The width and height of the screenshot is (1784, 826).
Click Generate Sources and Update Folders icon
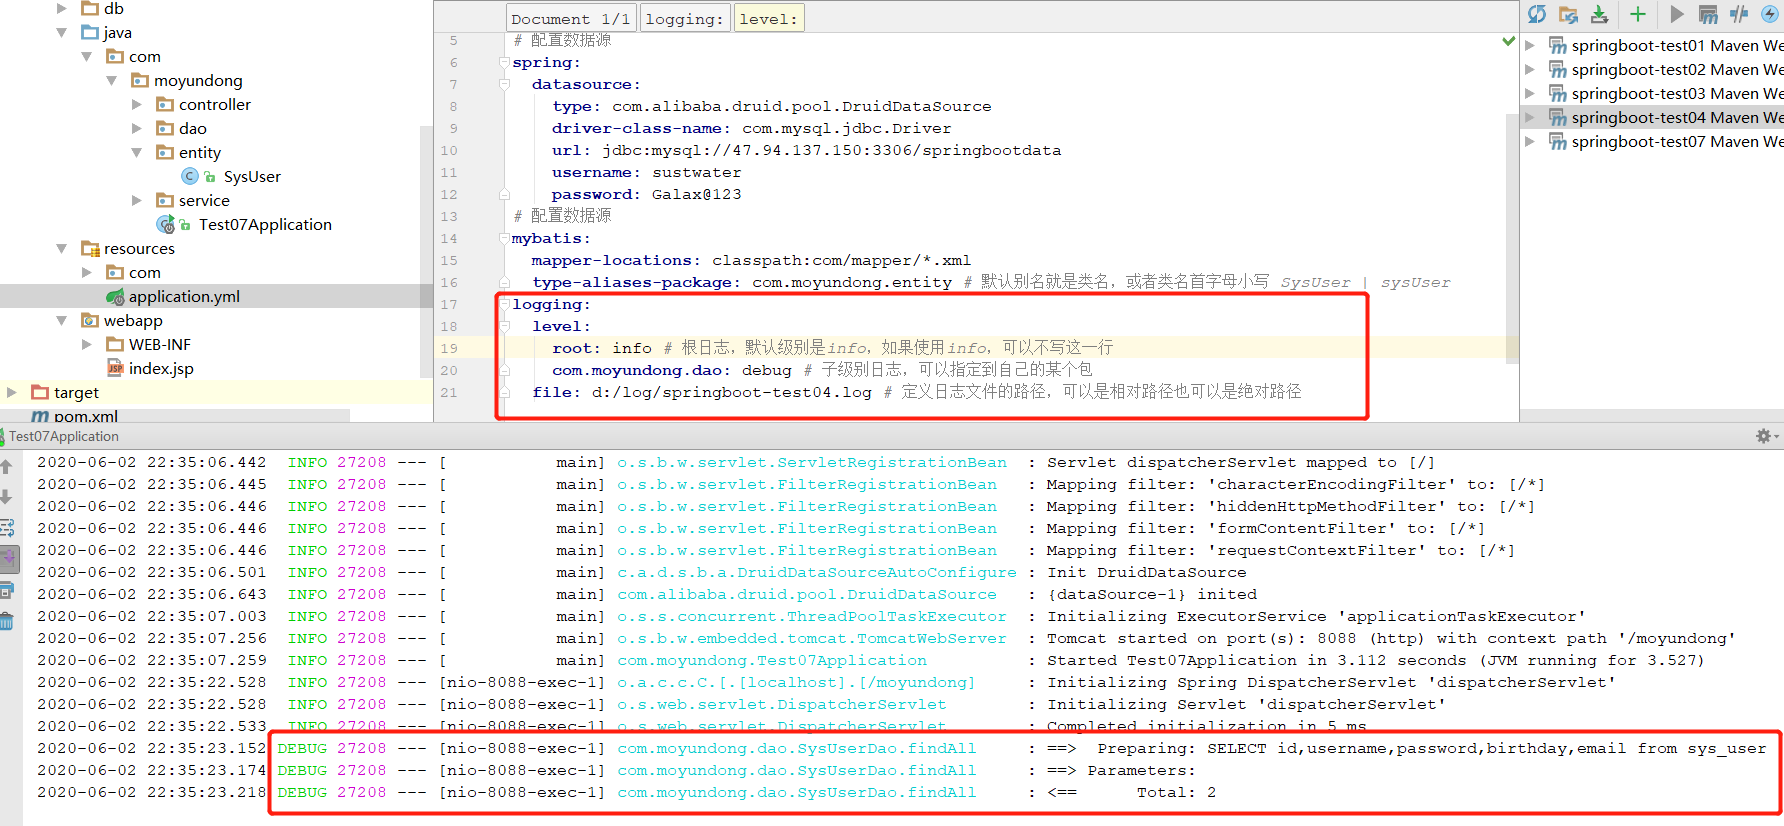1568,14
